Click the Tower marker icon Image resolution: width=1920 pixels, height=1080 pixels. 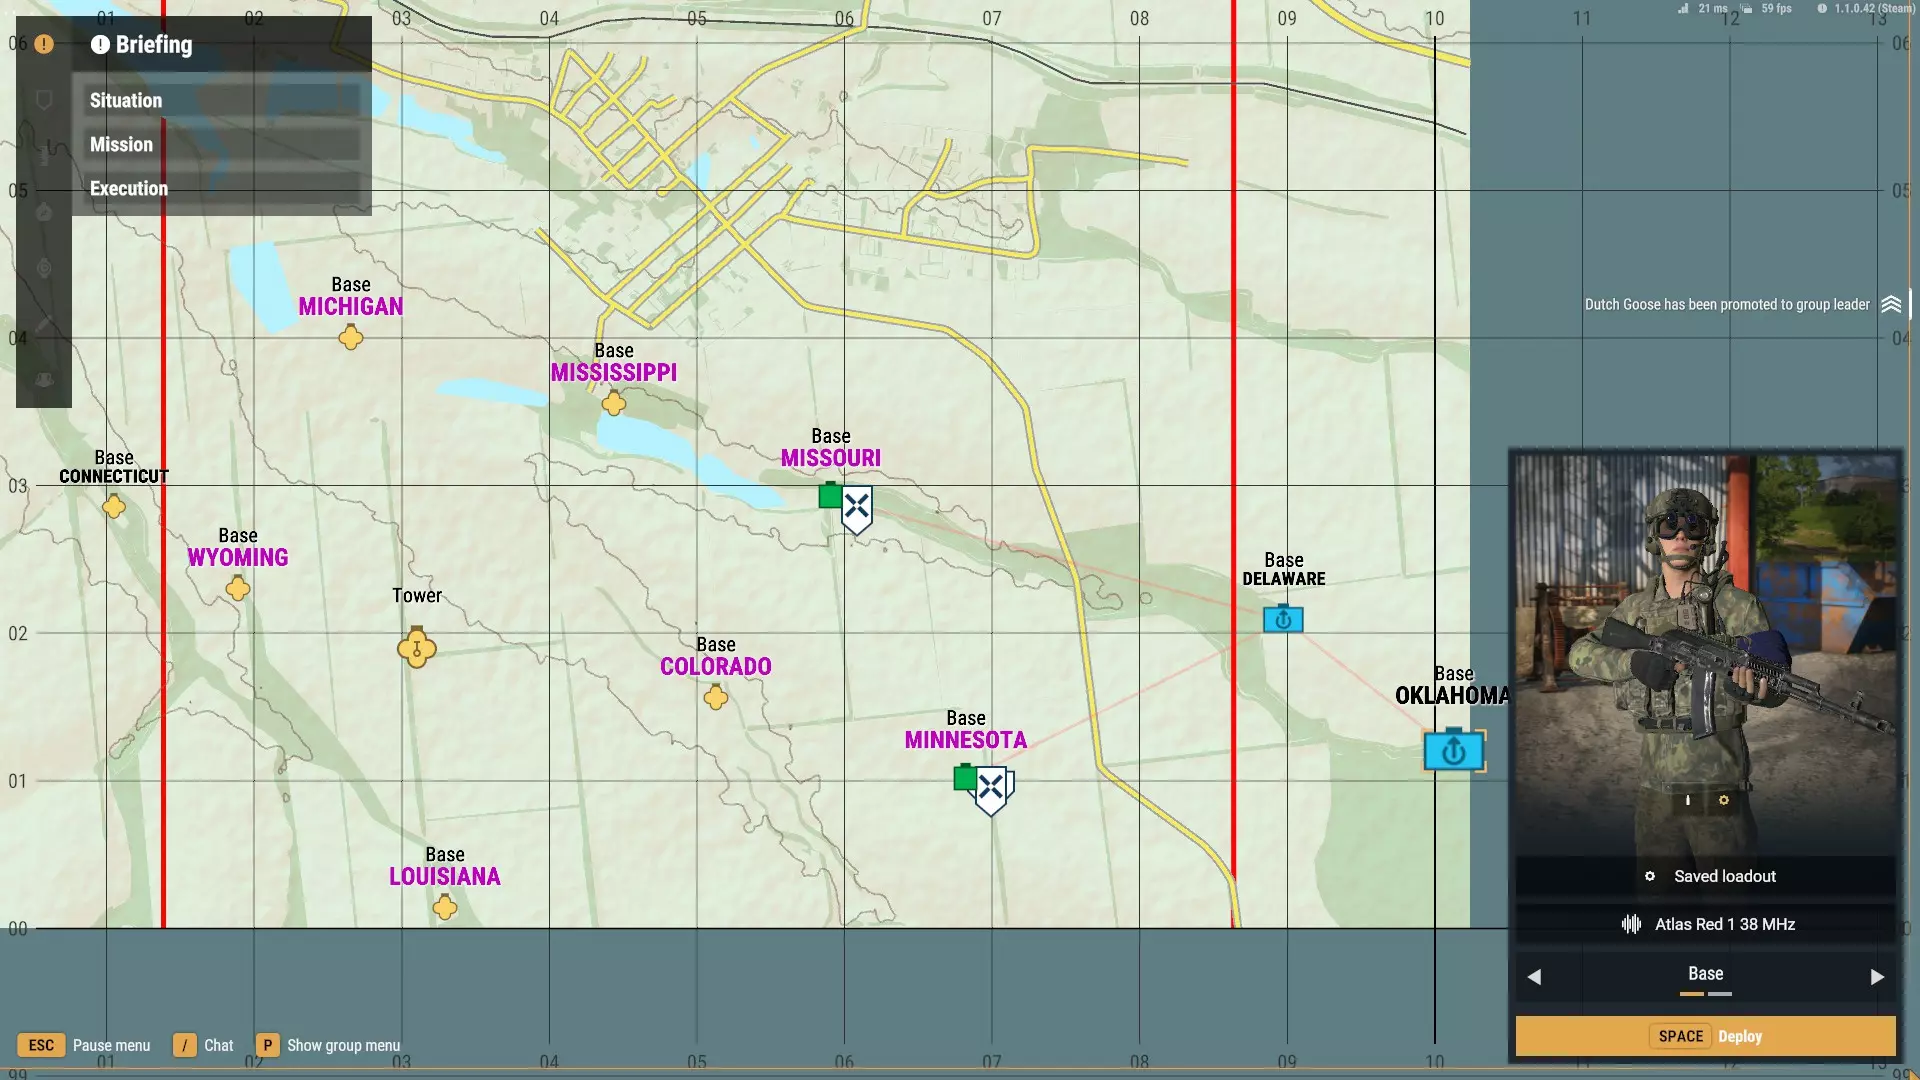[x=417, y=648]
